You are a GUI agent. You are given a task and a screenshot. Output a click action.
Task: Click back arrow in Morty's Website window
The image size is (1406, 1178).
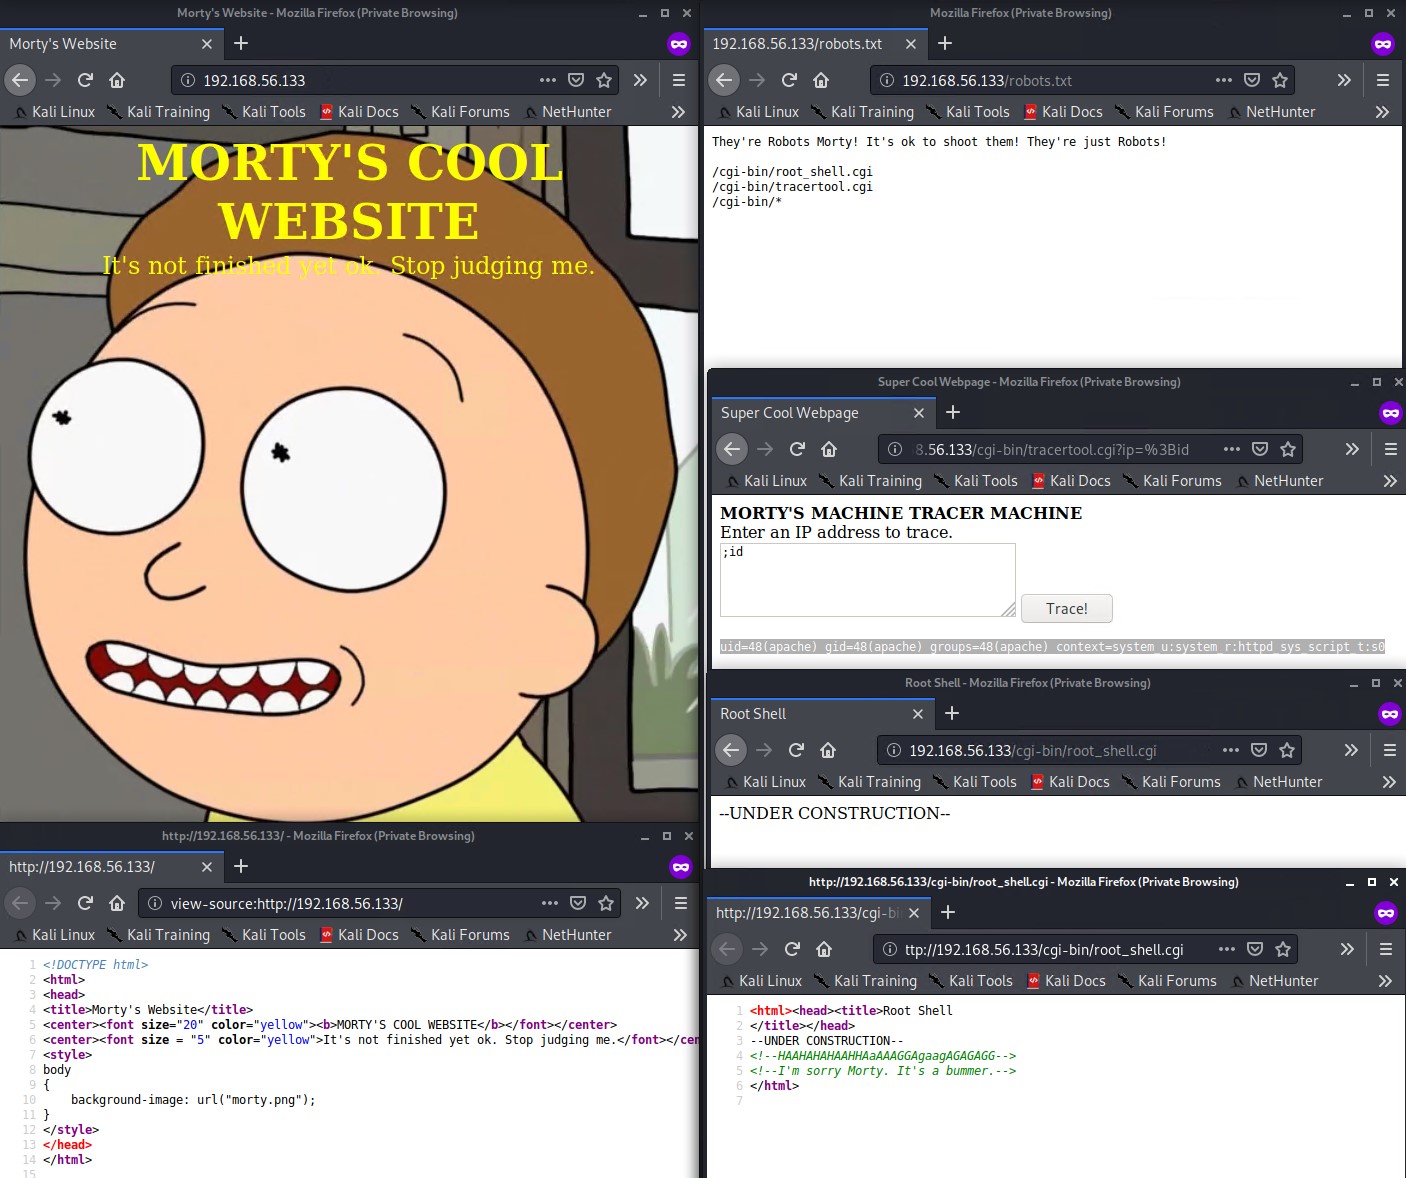coord(20,80)
